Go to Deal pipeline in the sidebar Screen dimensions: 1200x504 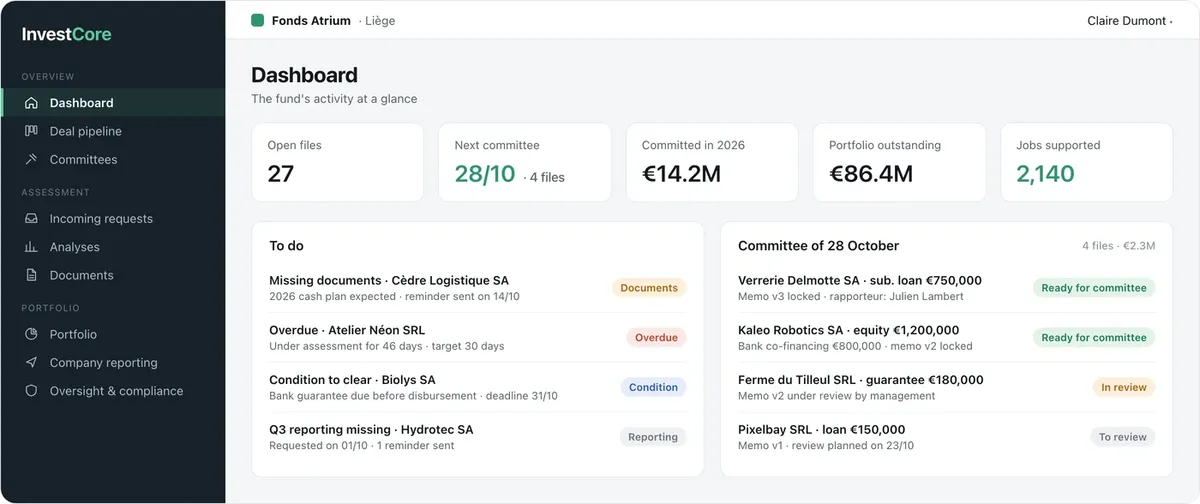point(113,131)
